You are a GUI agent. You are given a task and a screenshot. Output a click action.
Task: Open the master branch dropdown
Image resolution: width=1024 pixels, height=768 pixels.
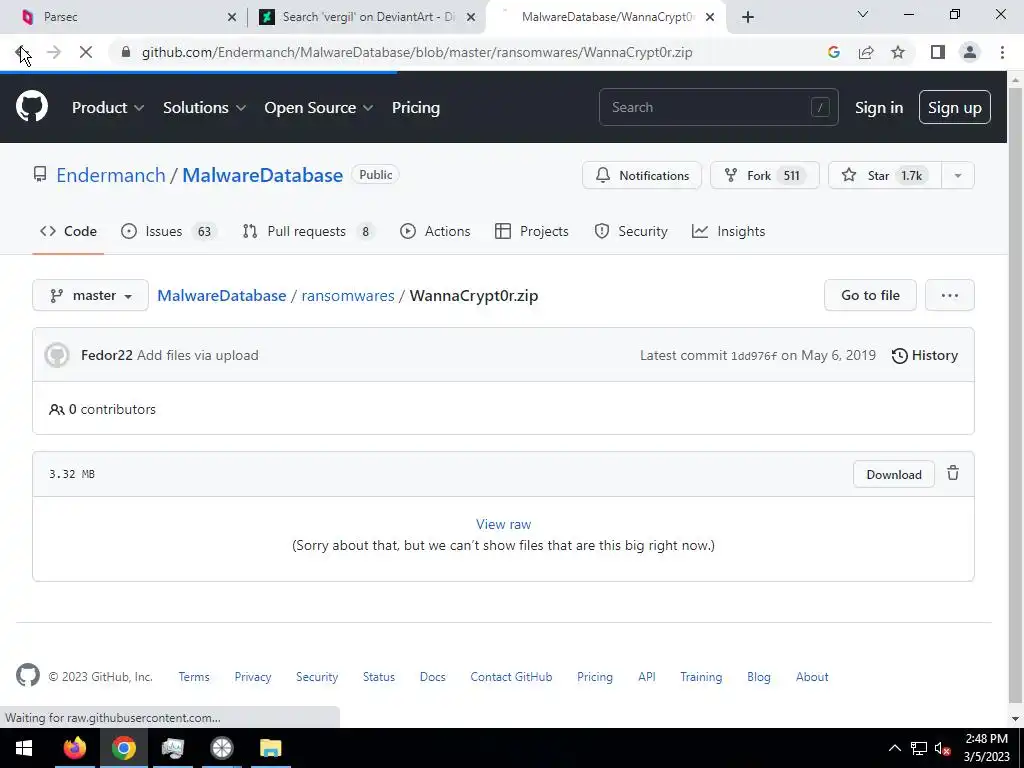pyautogui.click(x=90, y=295)
